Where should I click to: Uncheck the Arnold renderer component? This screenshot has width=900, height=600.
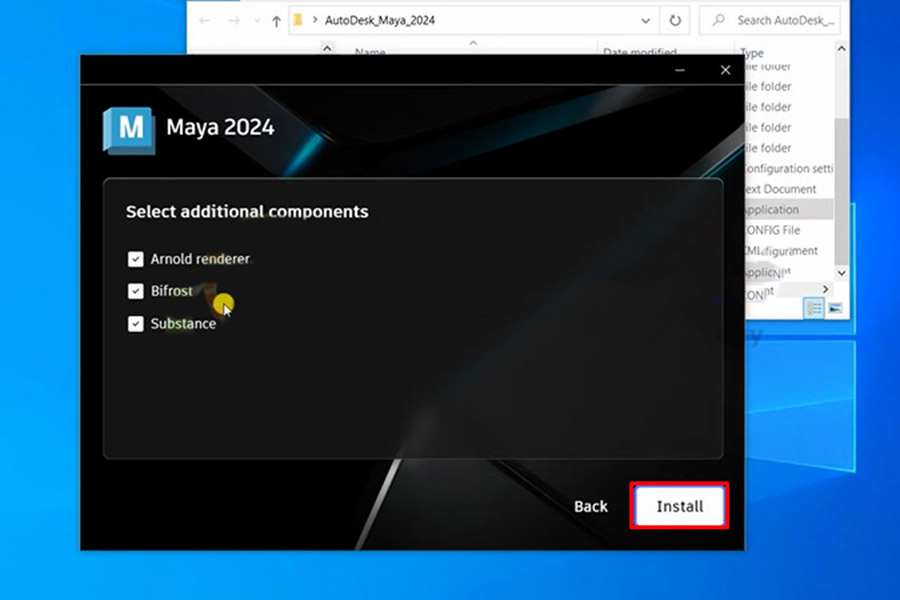click(135, 258)
